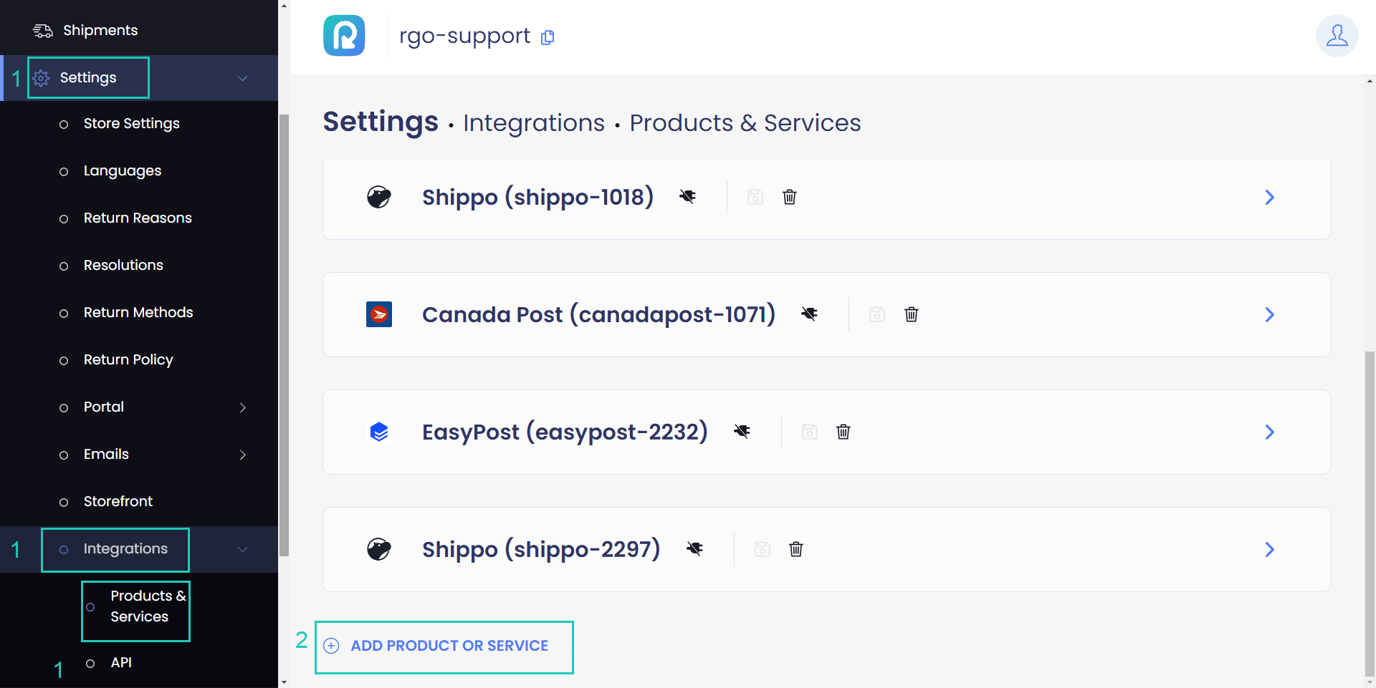This screenshot has height=688, width=1376.
Task: Open details for Shippo (shippo-2297)
Action: (x=1270, y=549)
